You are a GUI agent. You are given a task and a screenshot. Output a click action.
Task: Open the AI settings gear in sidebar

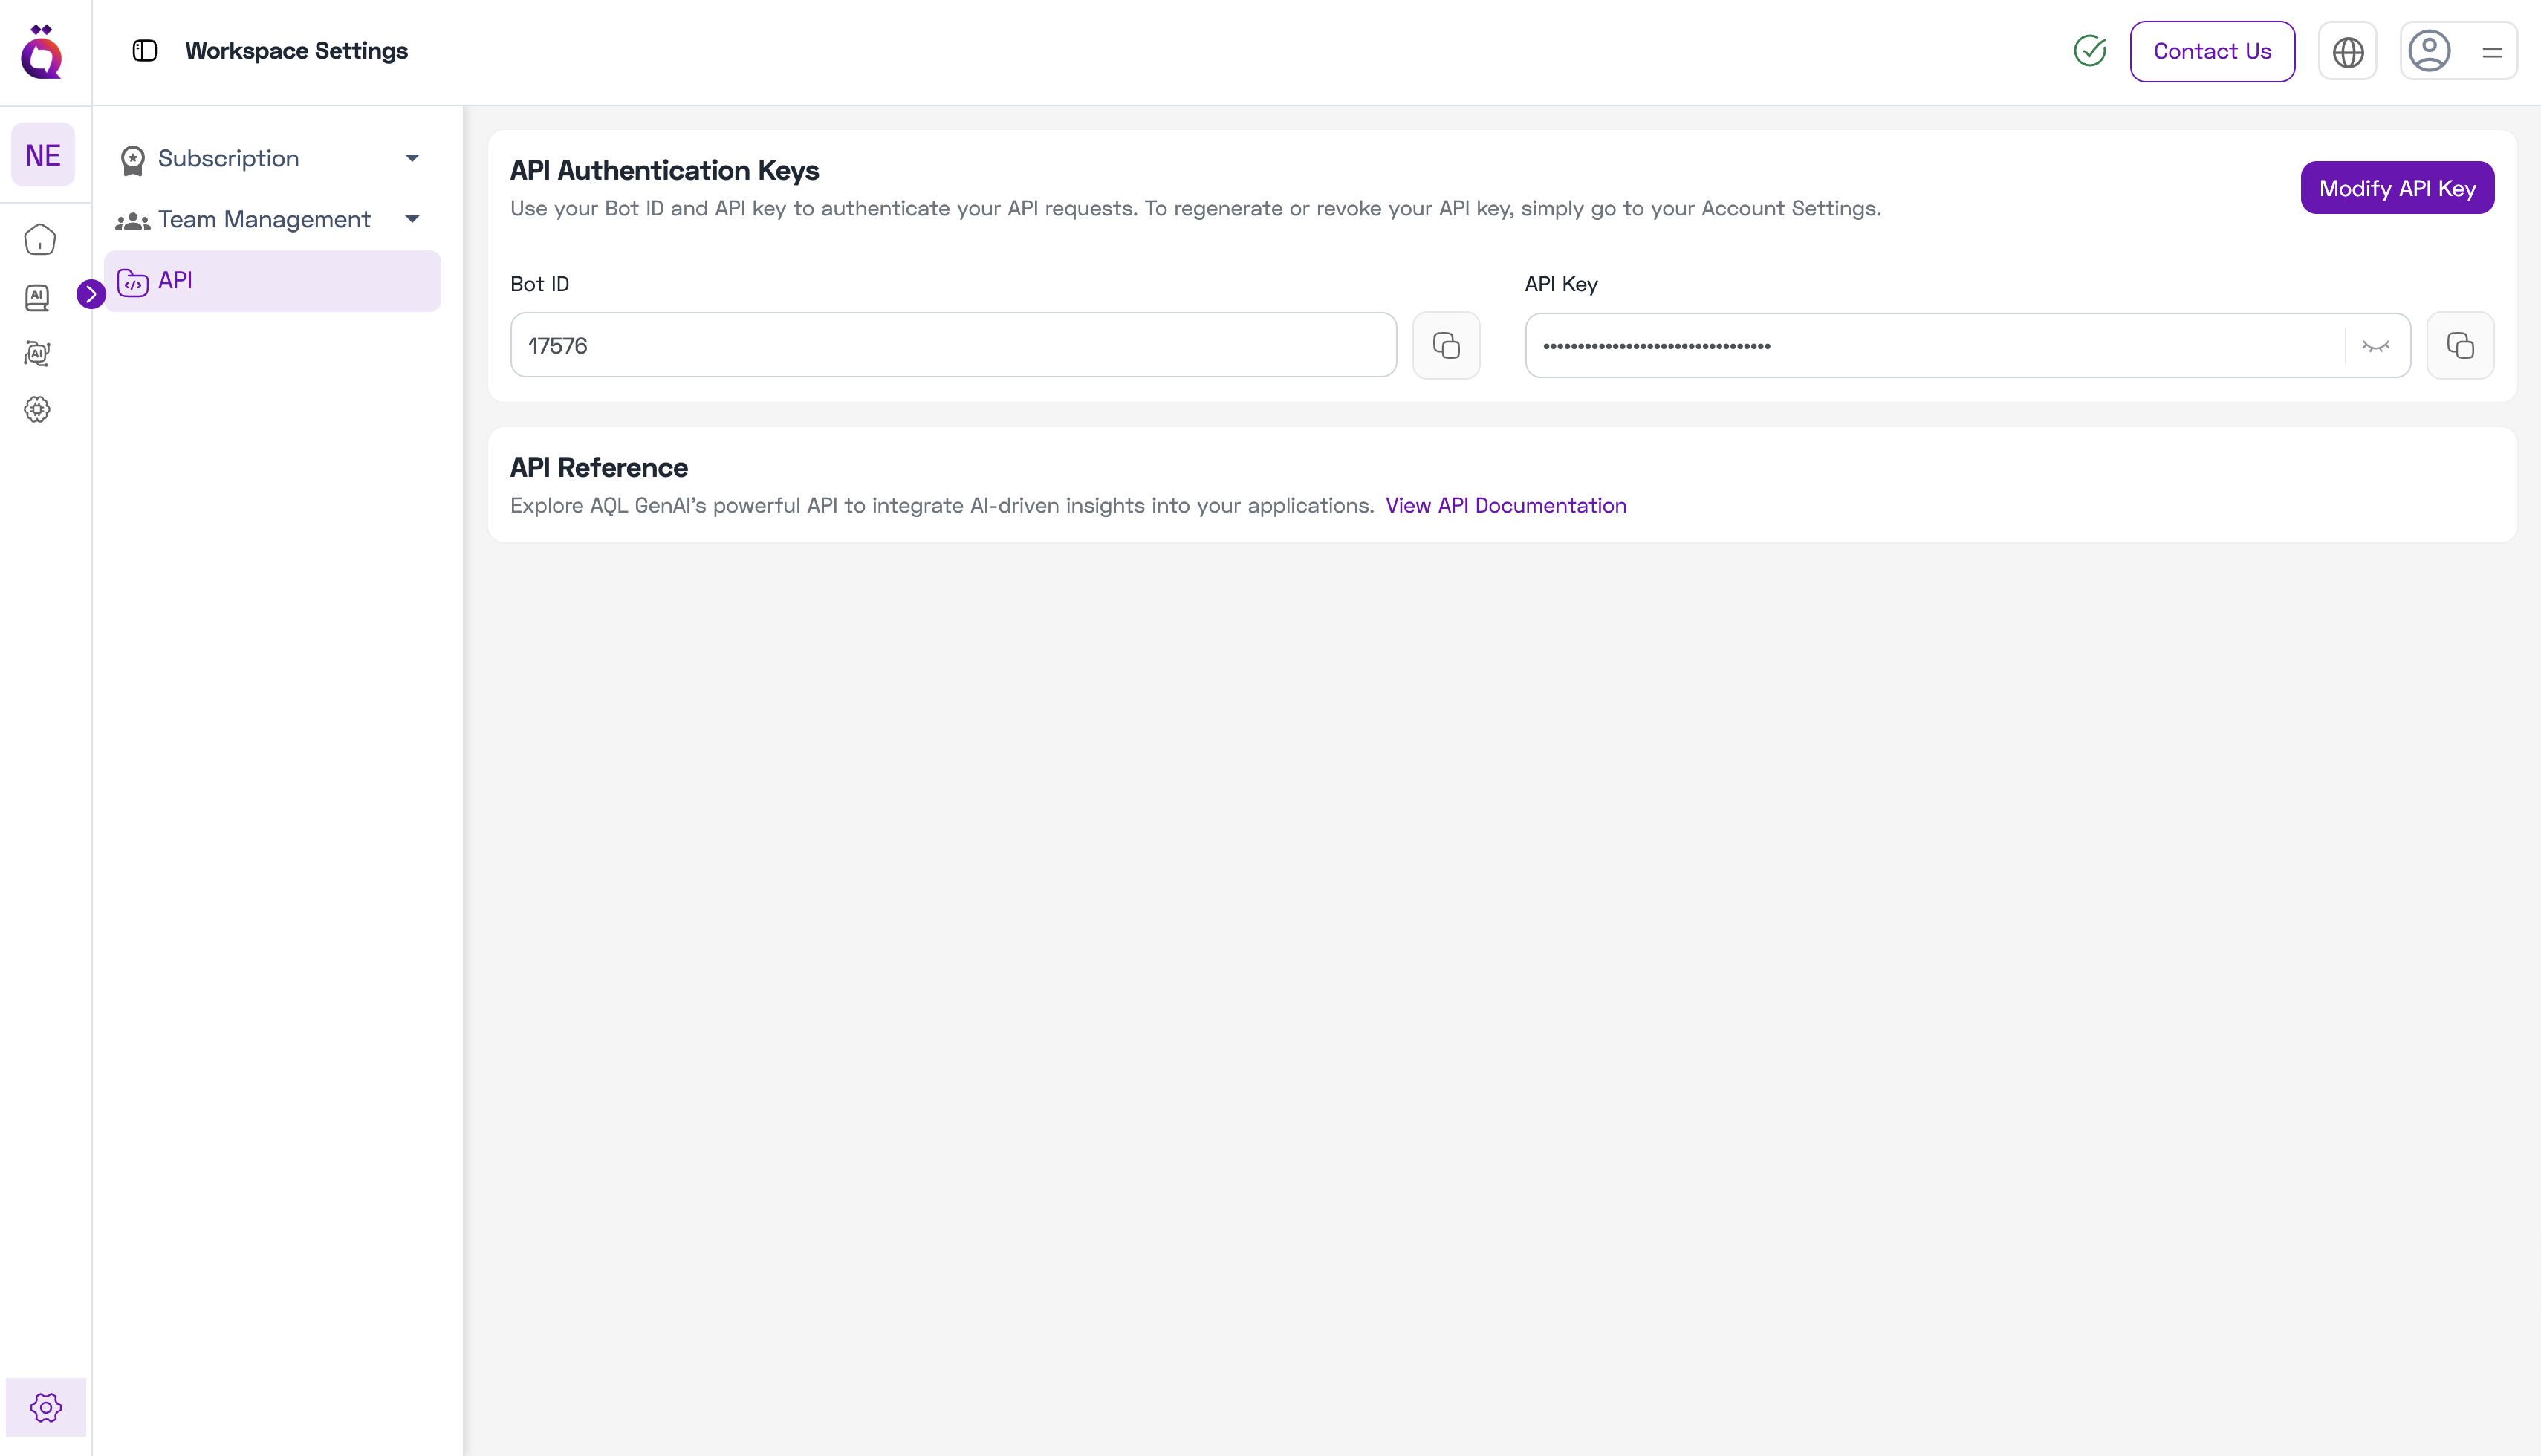click(38, 409)
